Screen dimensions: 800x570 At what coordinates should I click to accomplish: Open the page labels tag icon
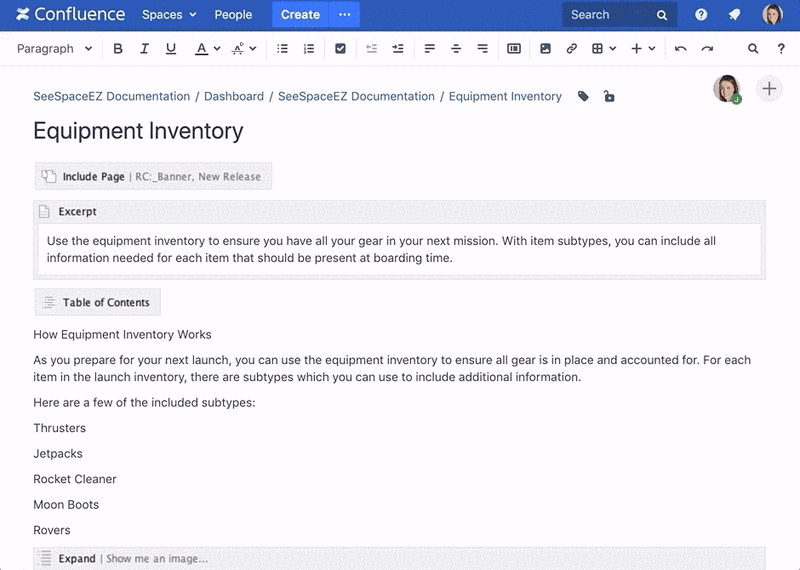click(584, 97)
